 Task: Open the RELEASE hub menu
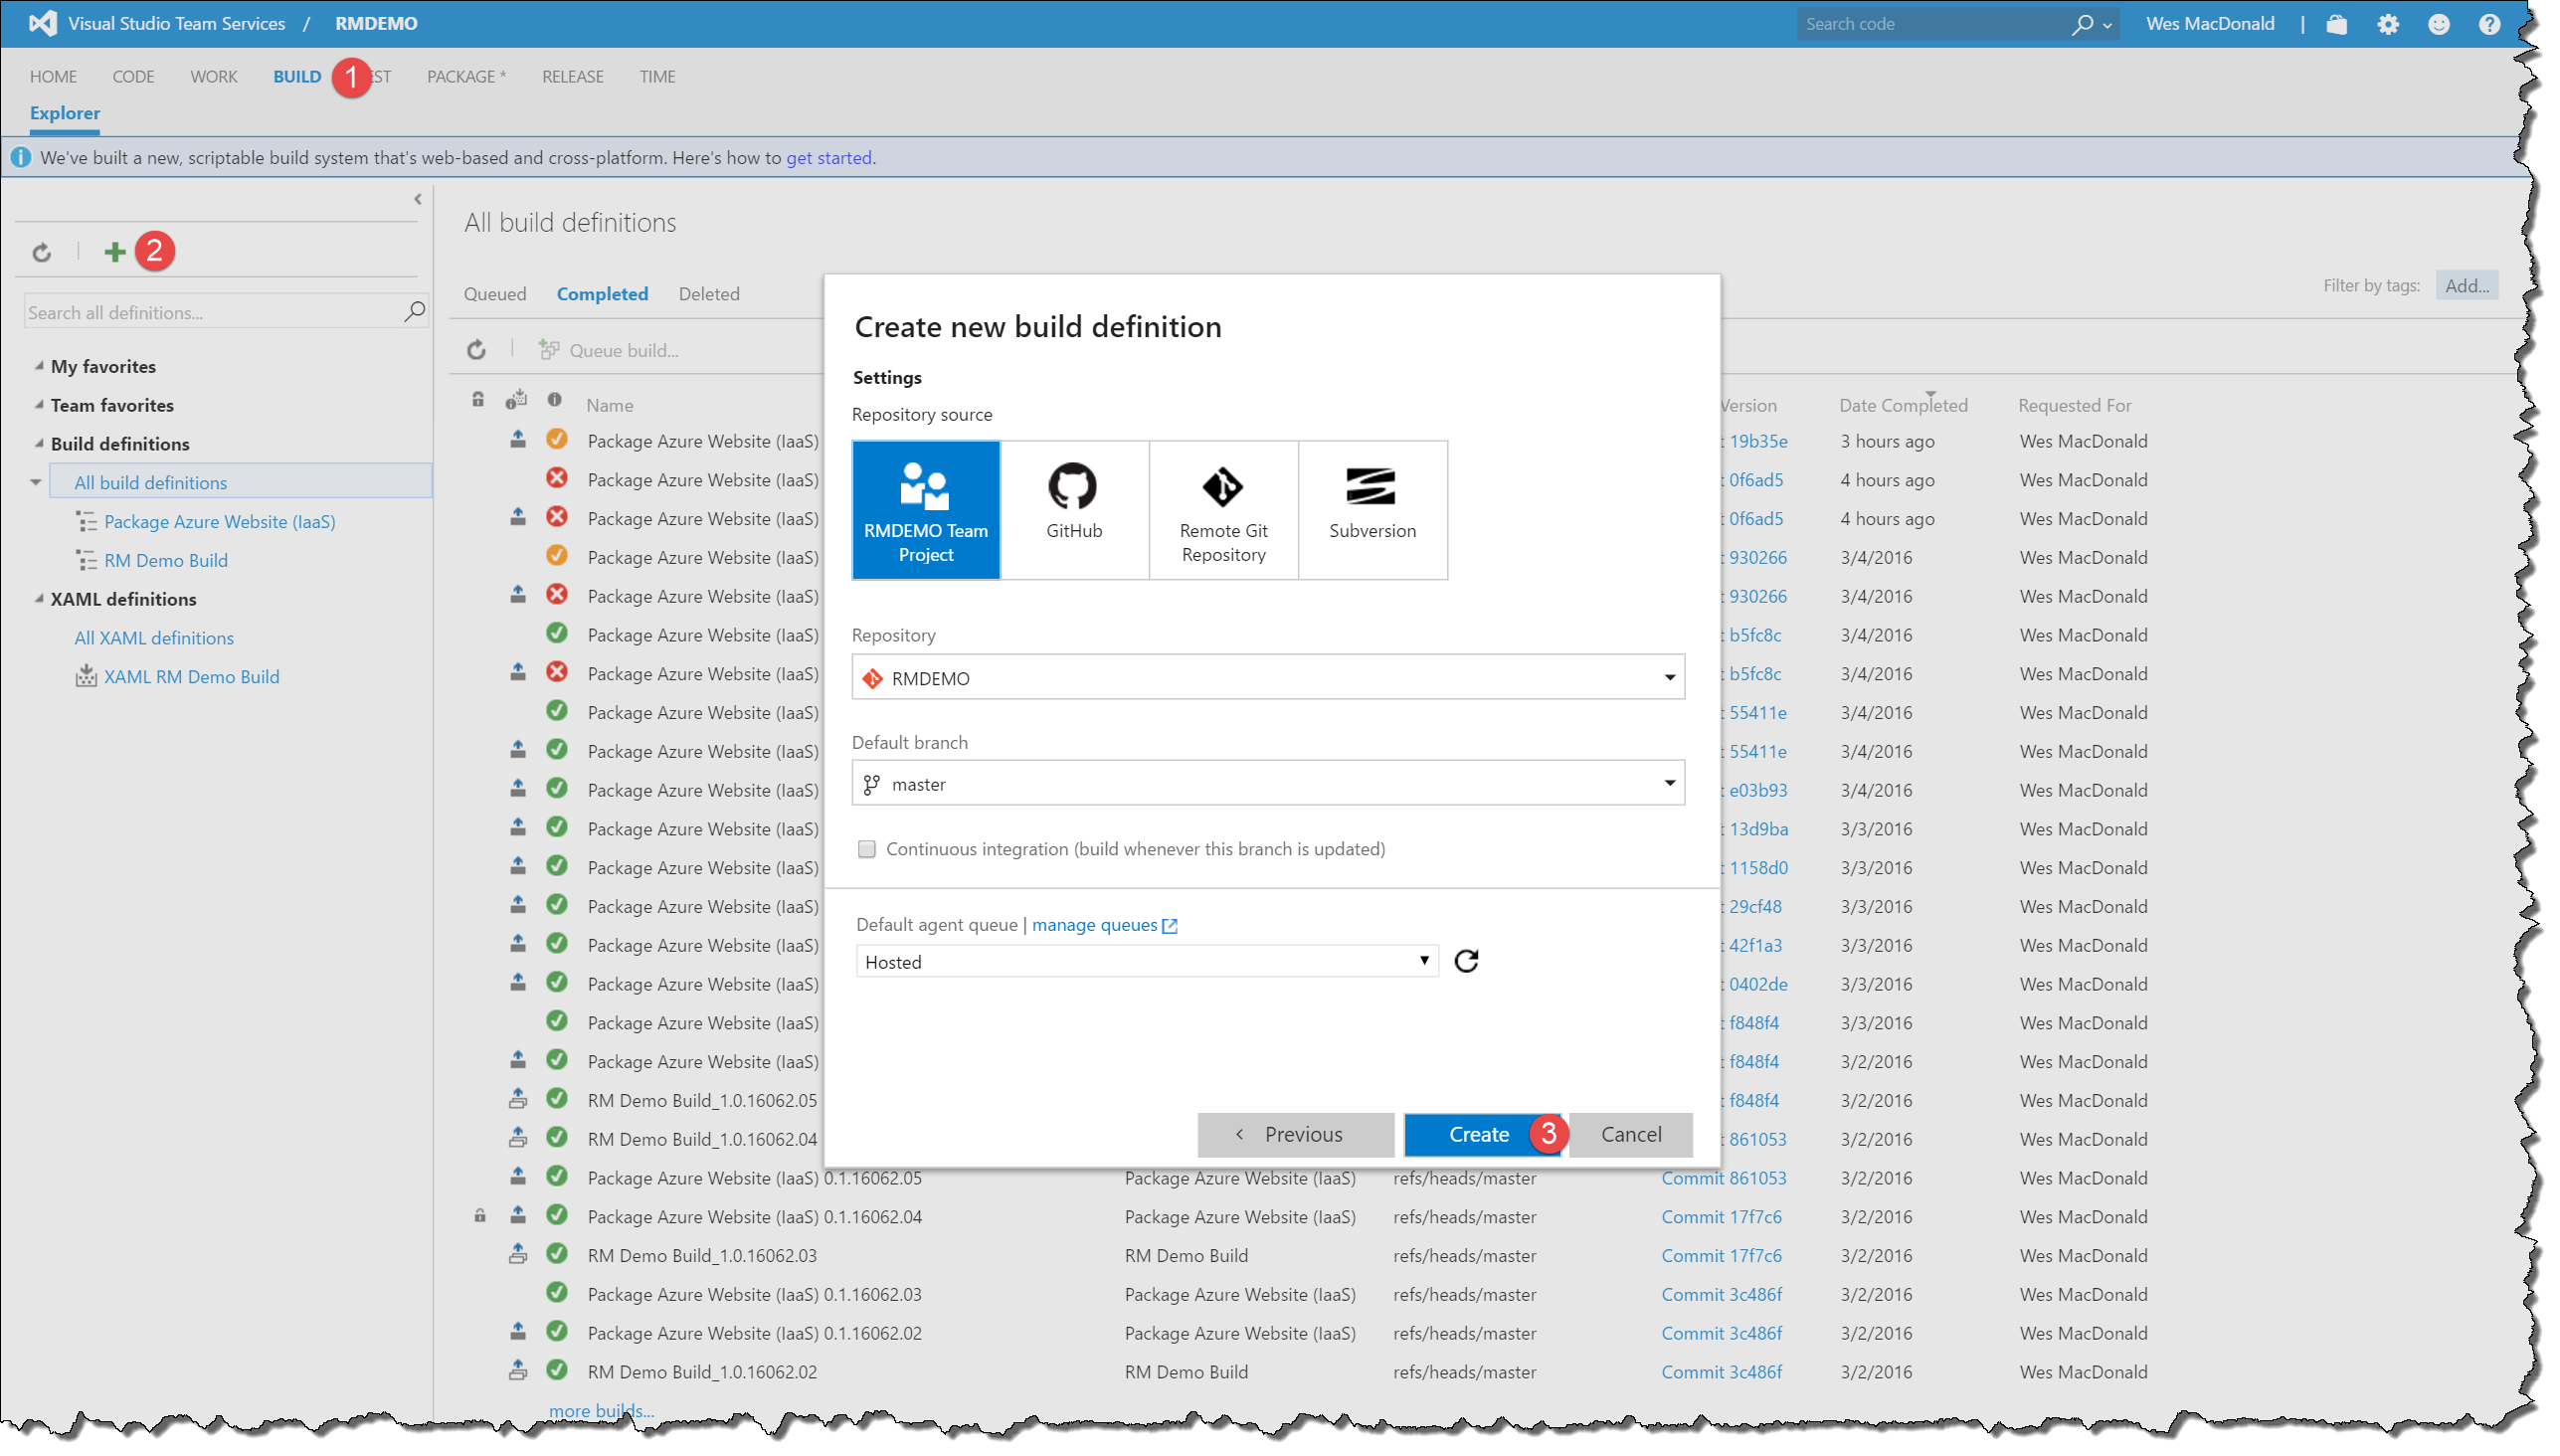coord(572,77)
